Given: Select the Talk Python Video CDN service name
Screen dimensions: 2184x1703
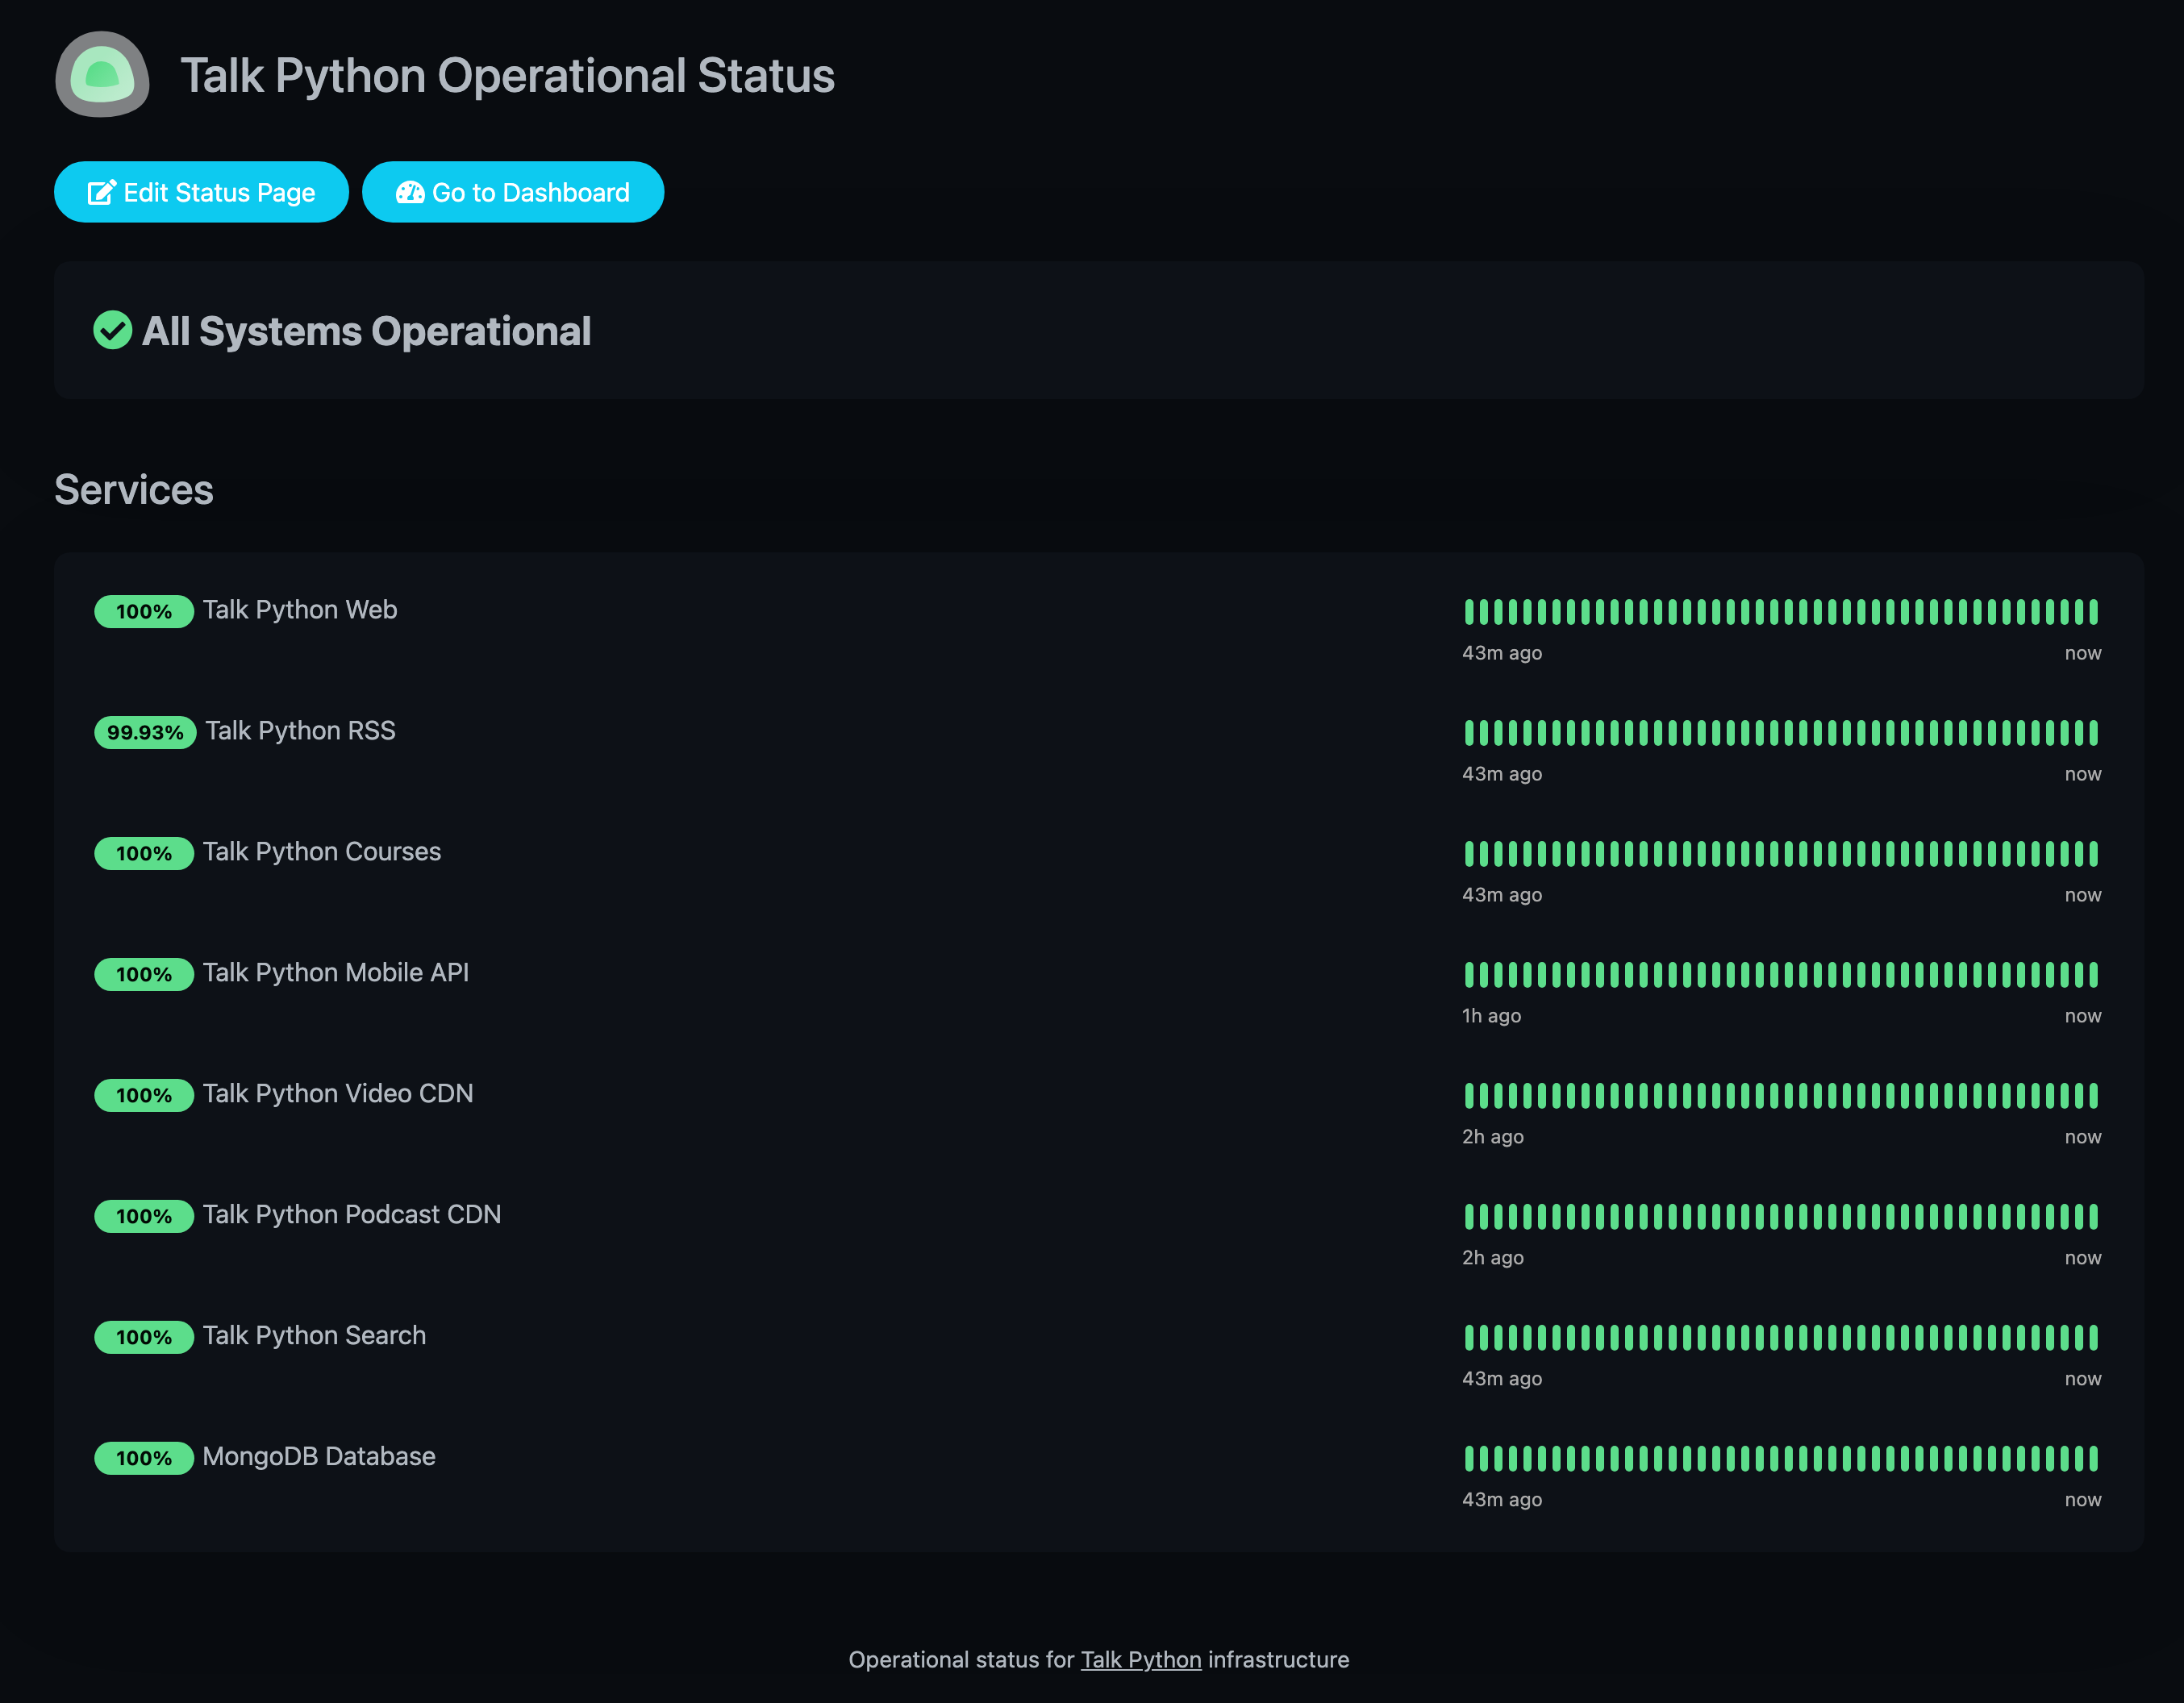Looking at the screenshot, I should click(x=338, y=1094).
